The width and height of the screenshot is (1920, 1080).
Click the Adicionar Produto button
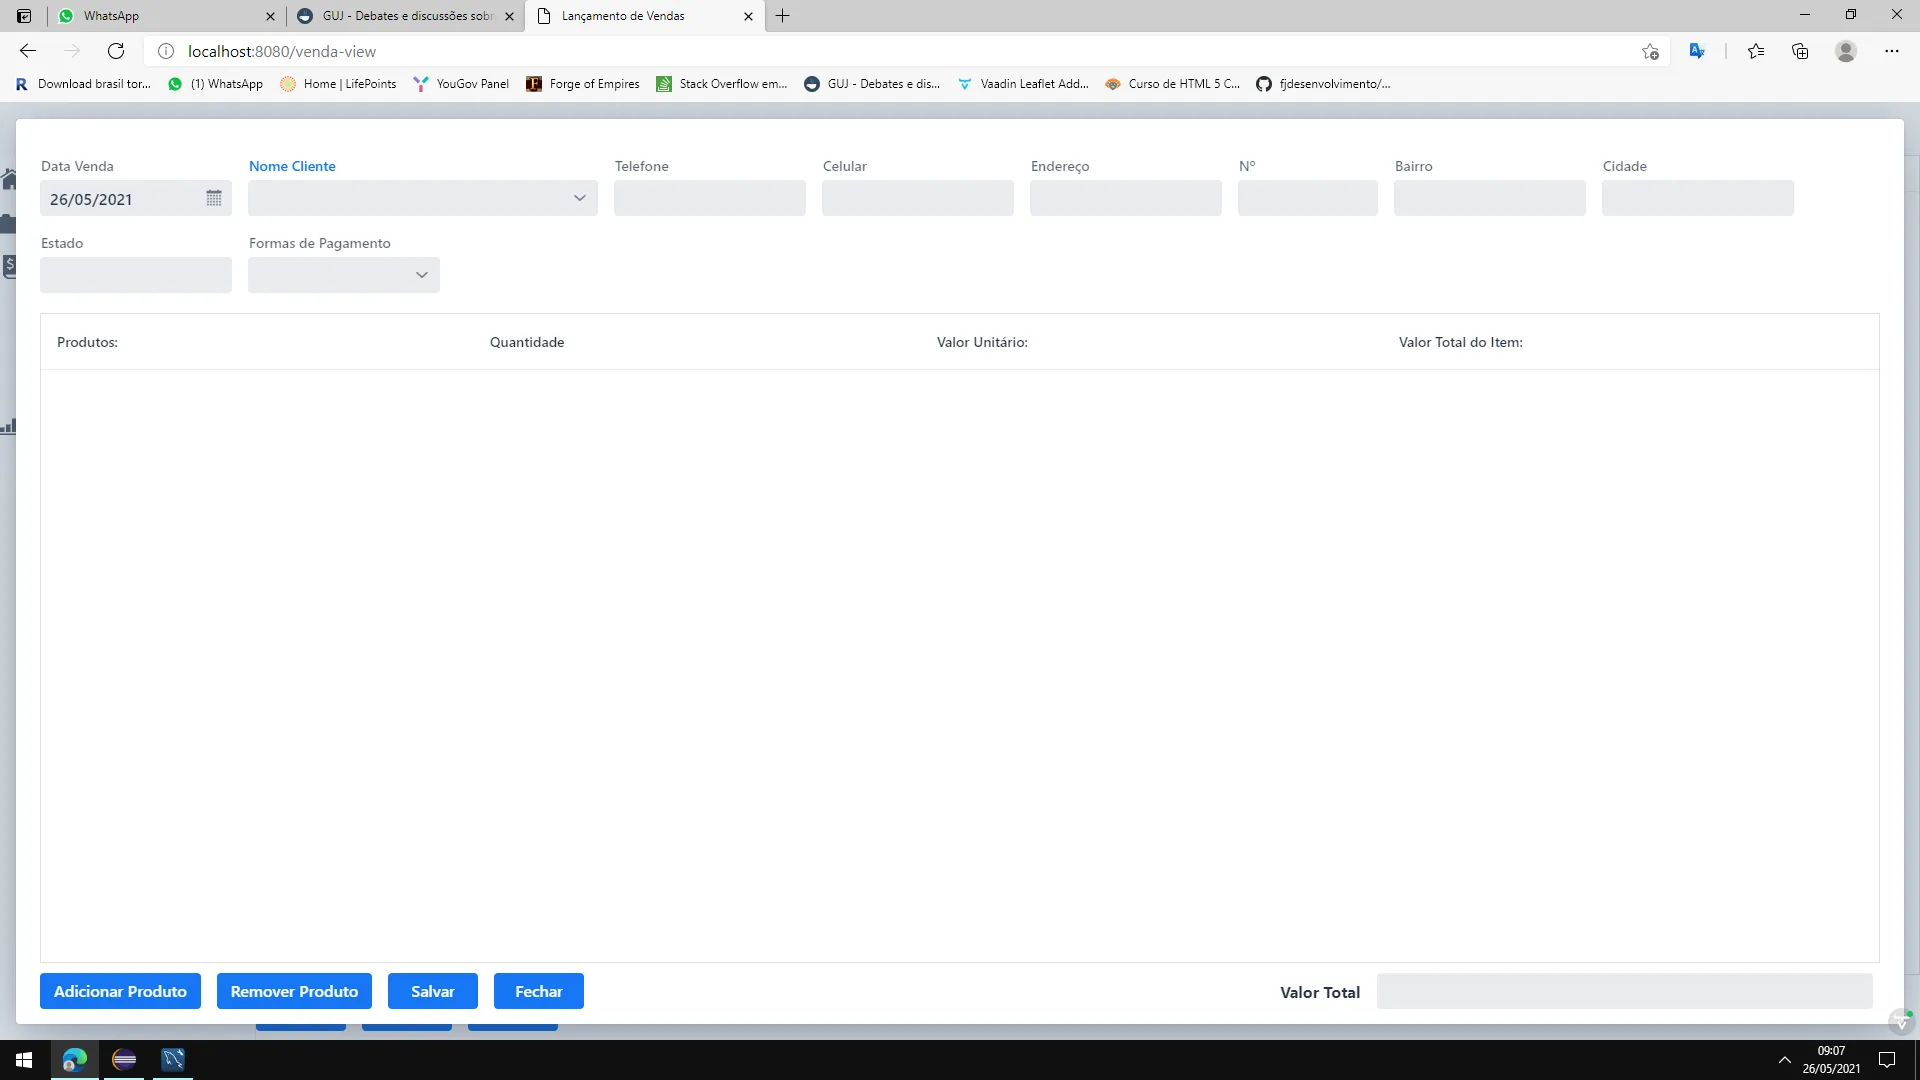pos(120,991)
